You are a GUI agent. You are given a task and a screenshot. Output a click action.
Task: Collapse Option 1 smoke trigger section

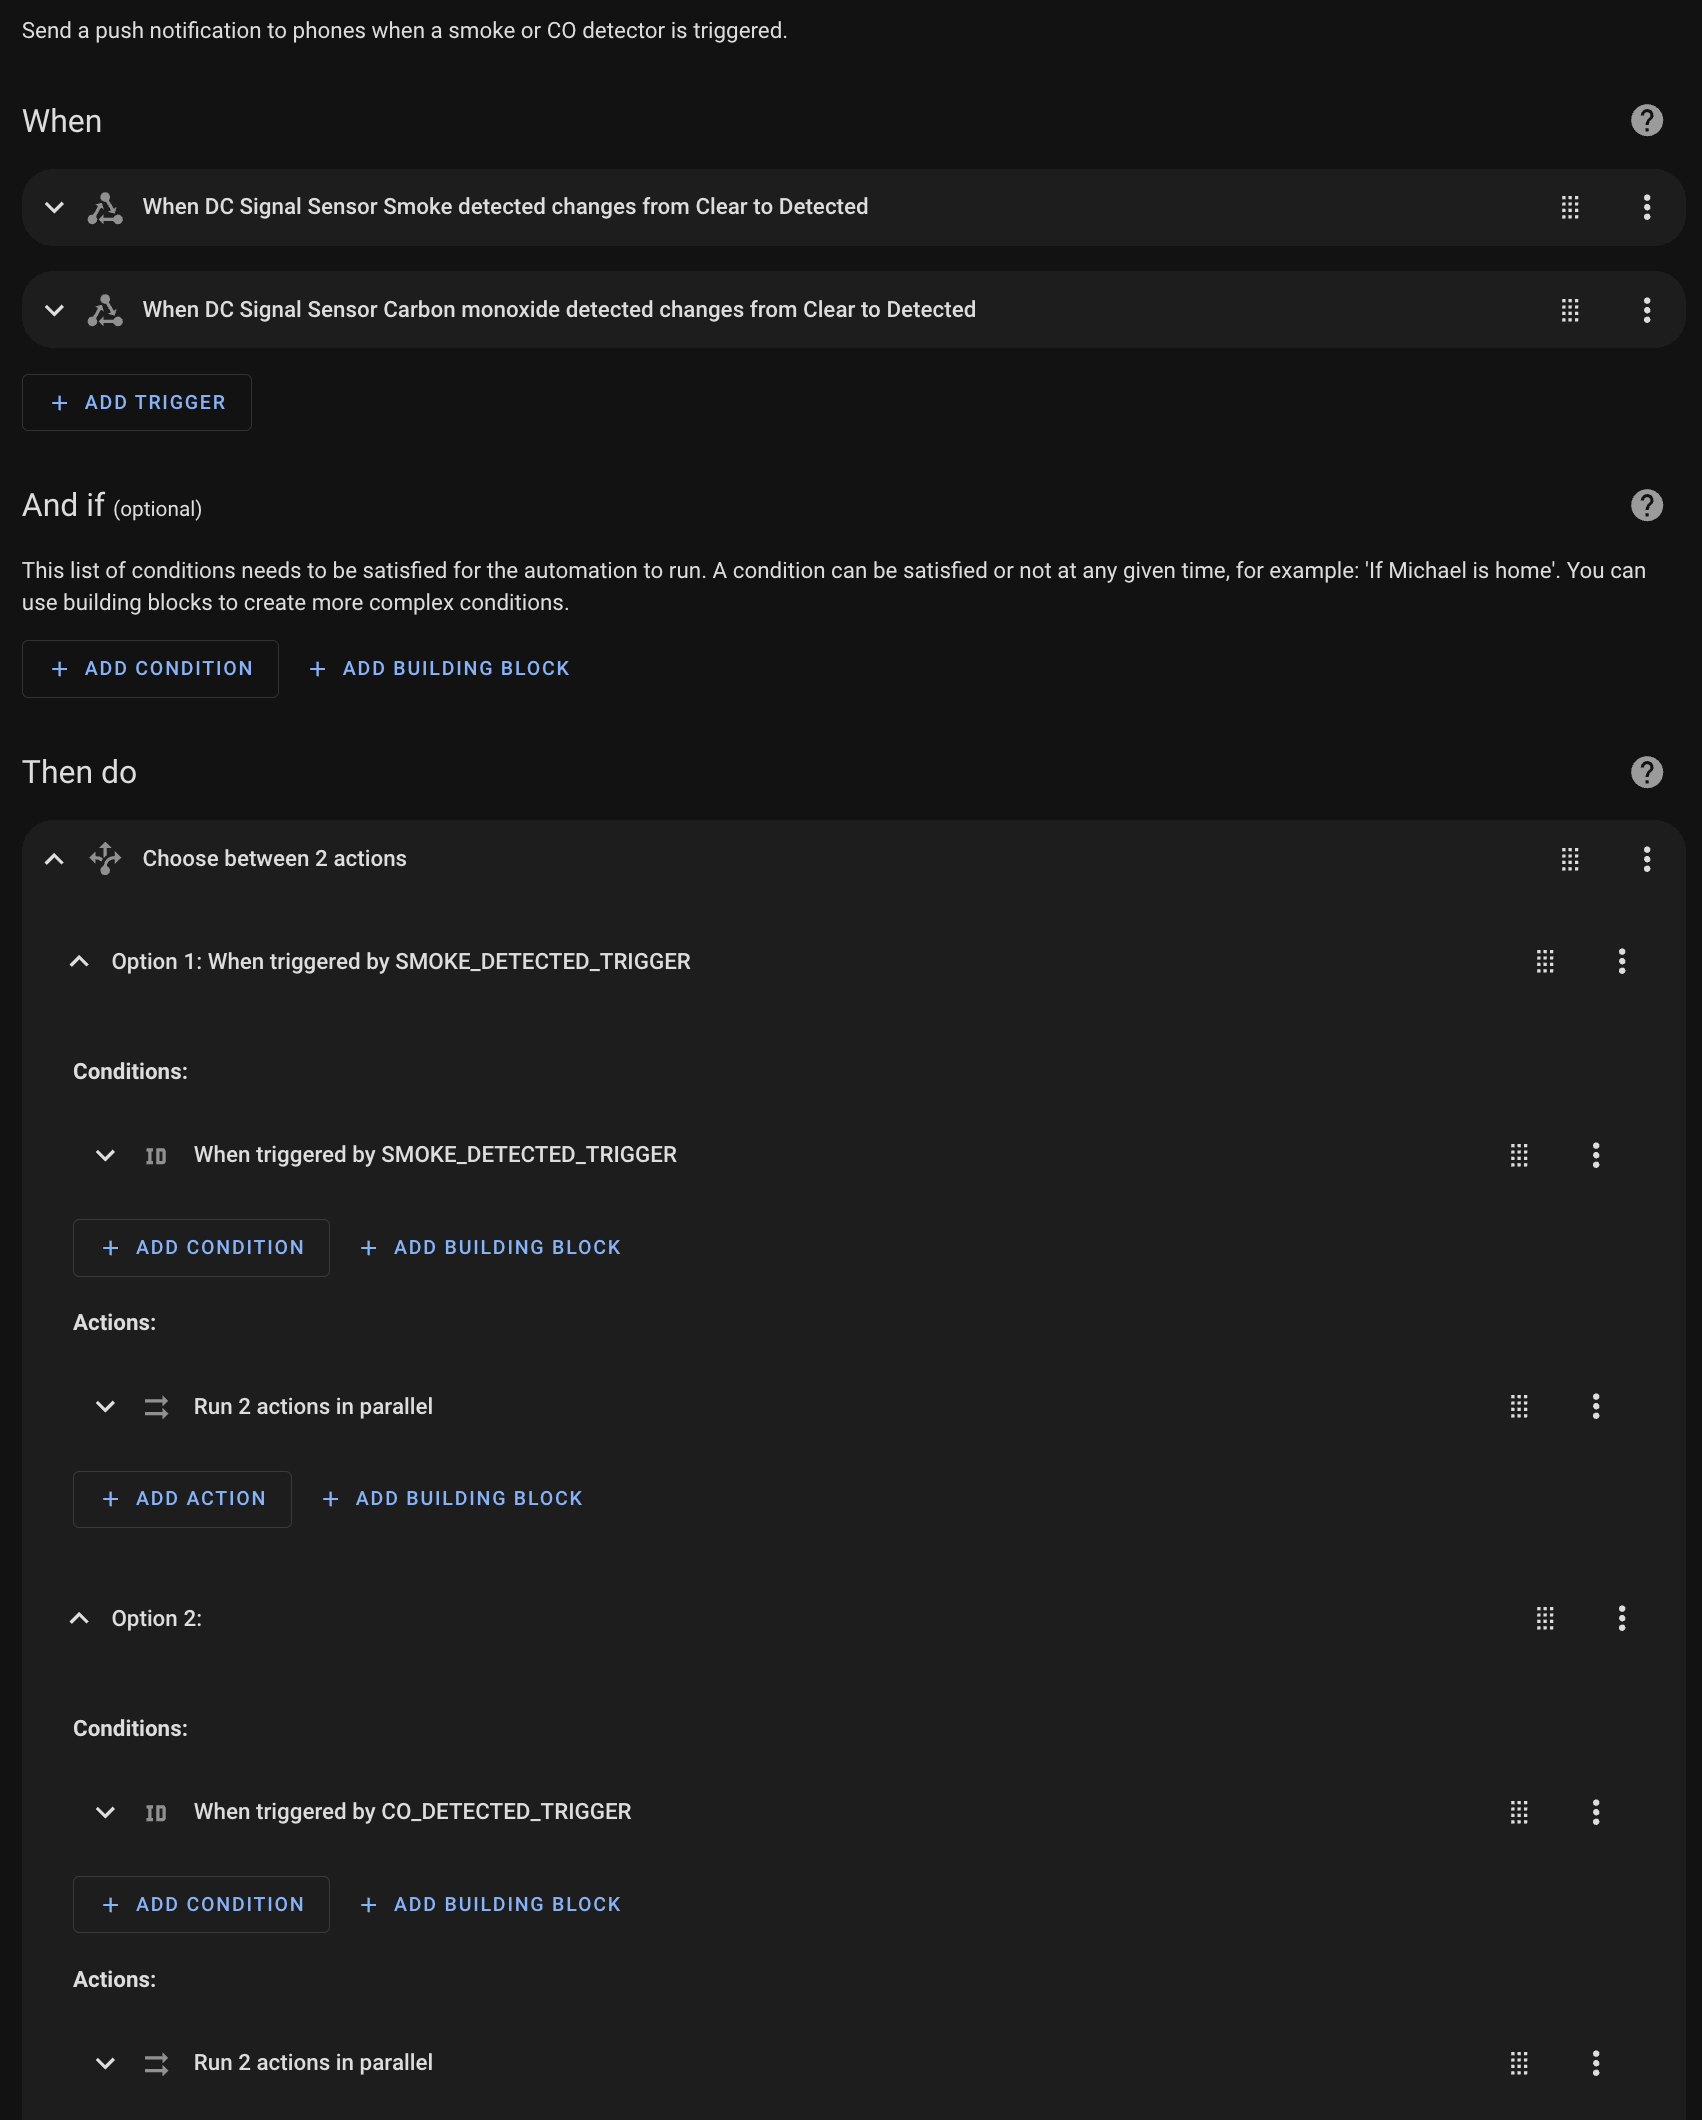click(x=80, y=961)
